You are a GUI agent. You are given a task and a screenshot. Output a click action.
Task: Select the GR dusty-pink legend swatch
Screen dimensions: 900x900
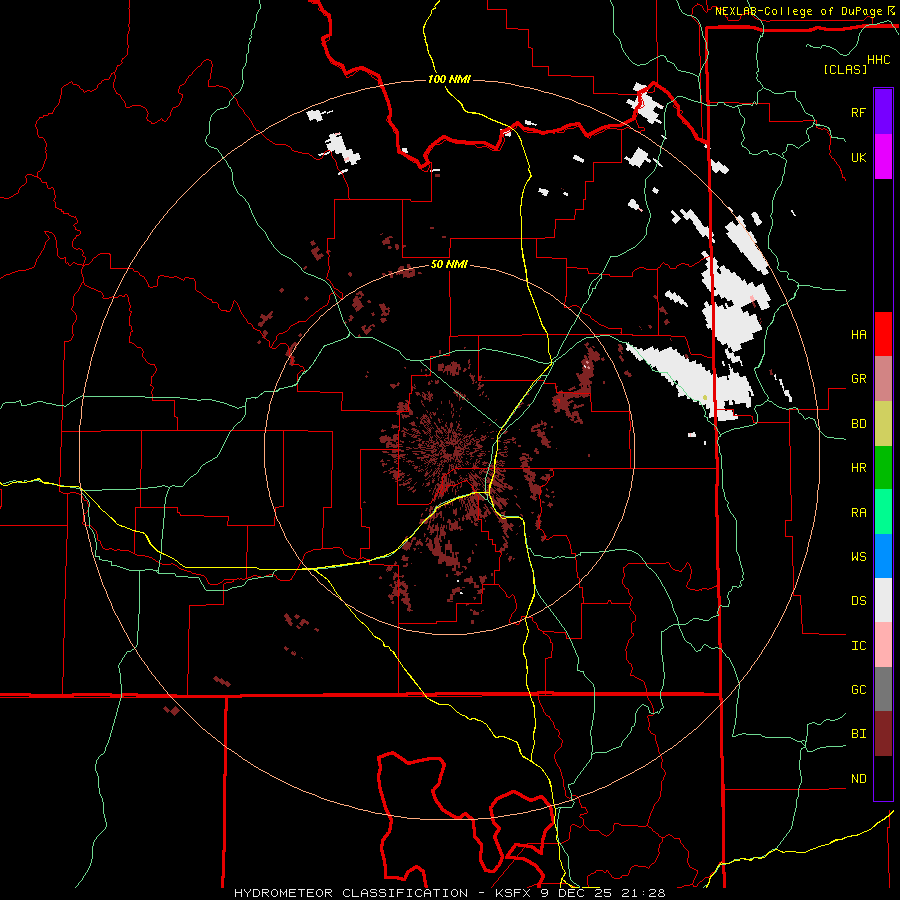pyautogui.click(x=883, y=379)
